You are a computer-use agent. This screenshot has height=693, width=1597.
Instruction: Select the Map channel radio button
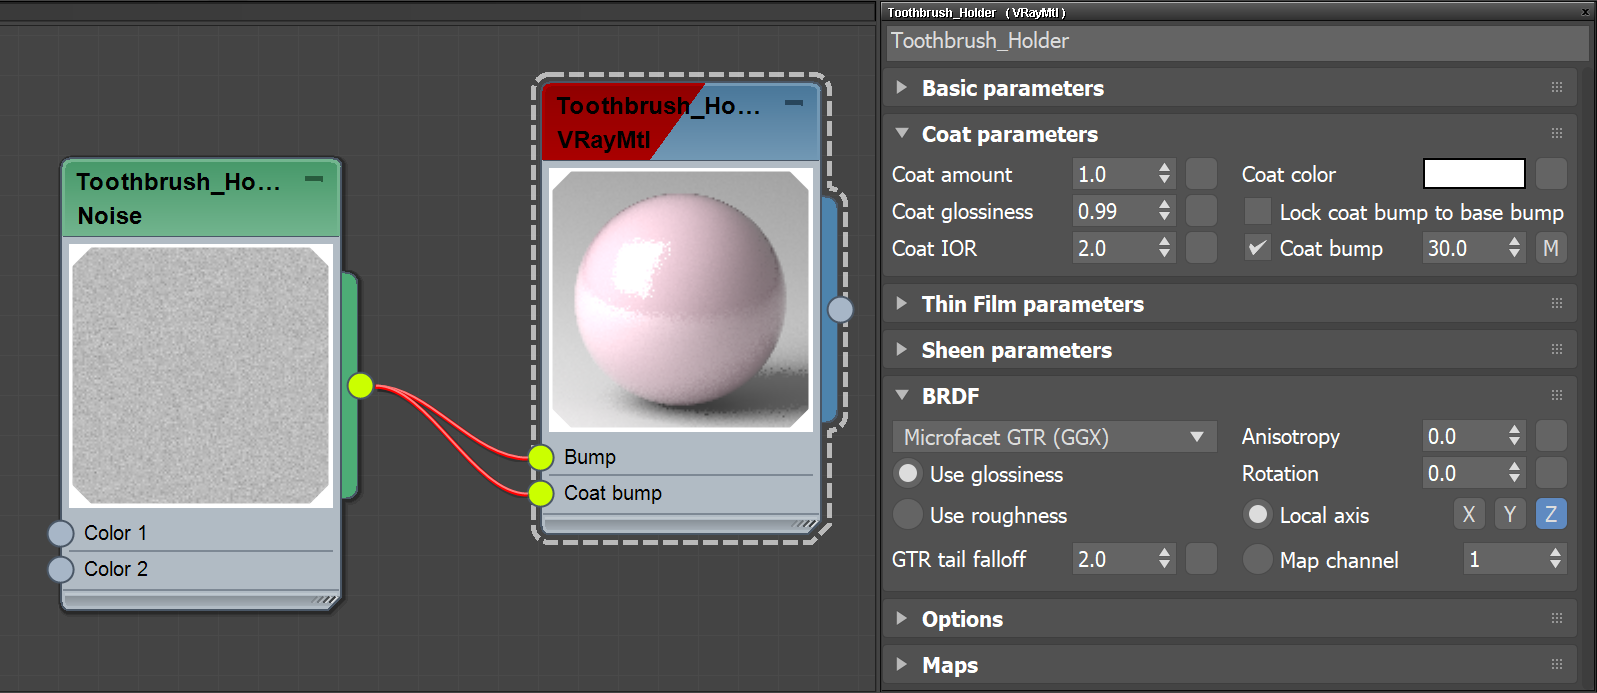point(1258,560)
